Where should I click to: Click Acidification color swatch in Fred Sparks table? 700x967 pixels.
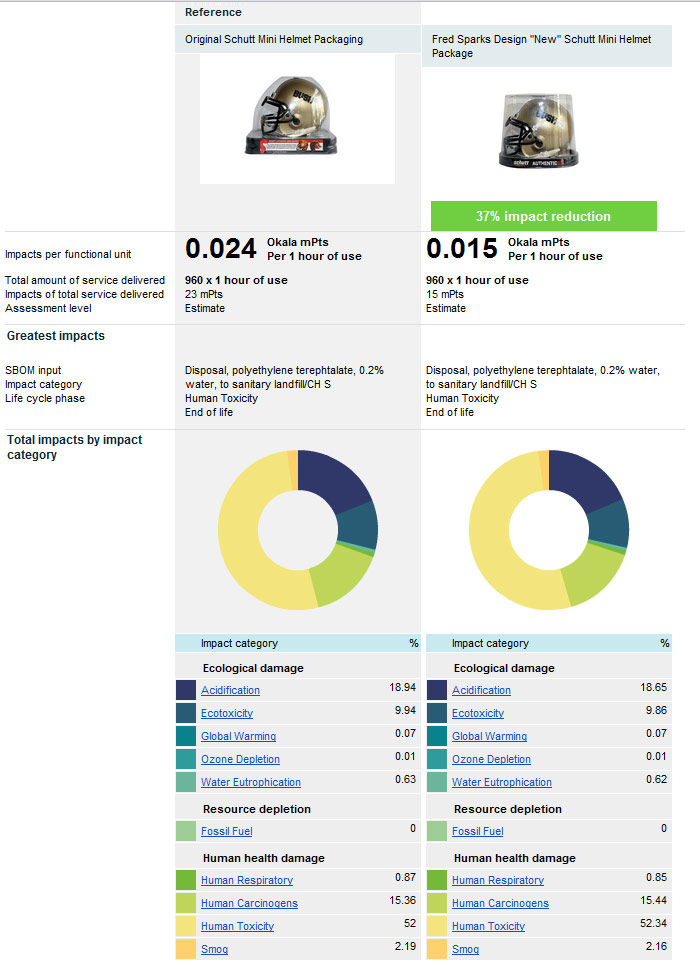point(437,690)
